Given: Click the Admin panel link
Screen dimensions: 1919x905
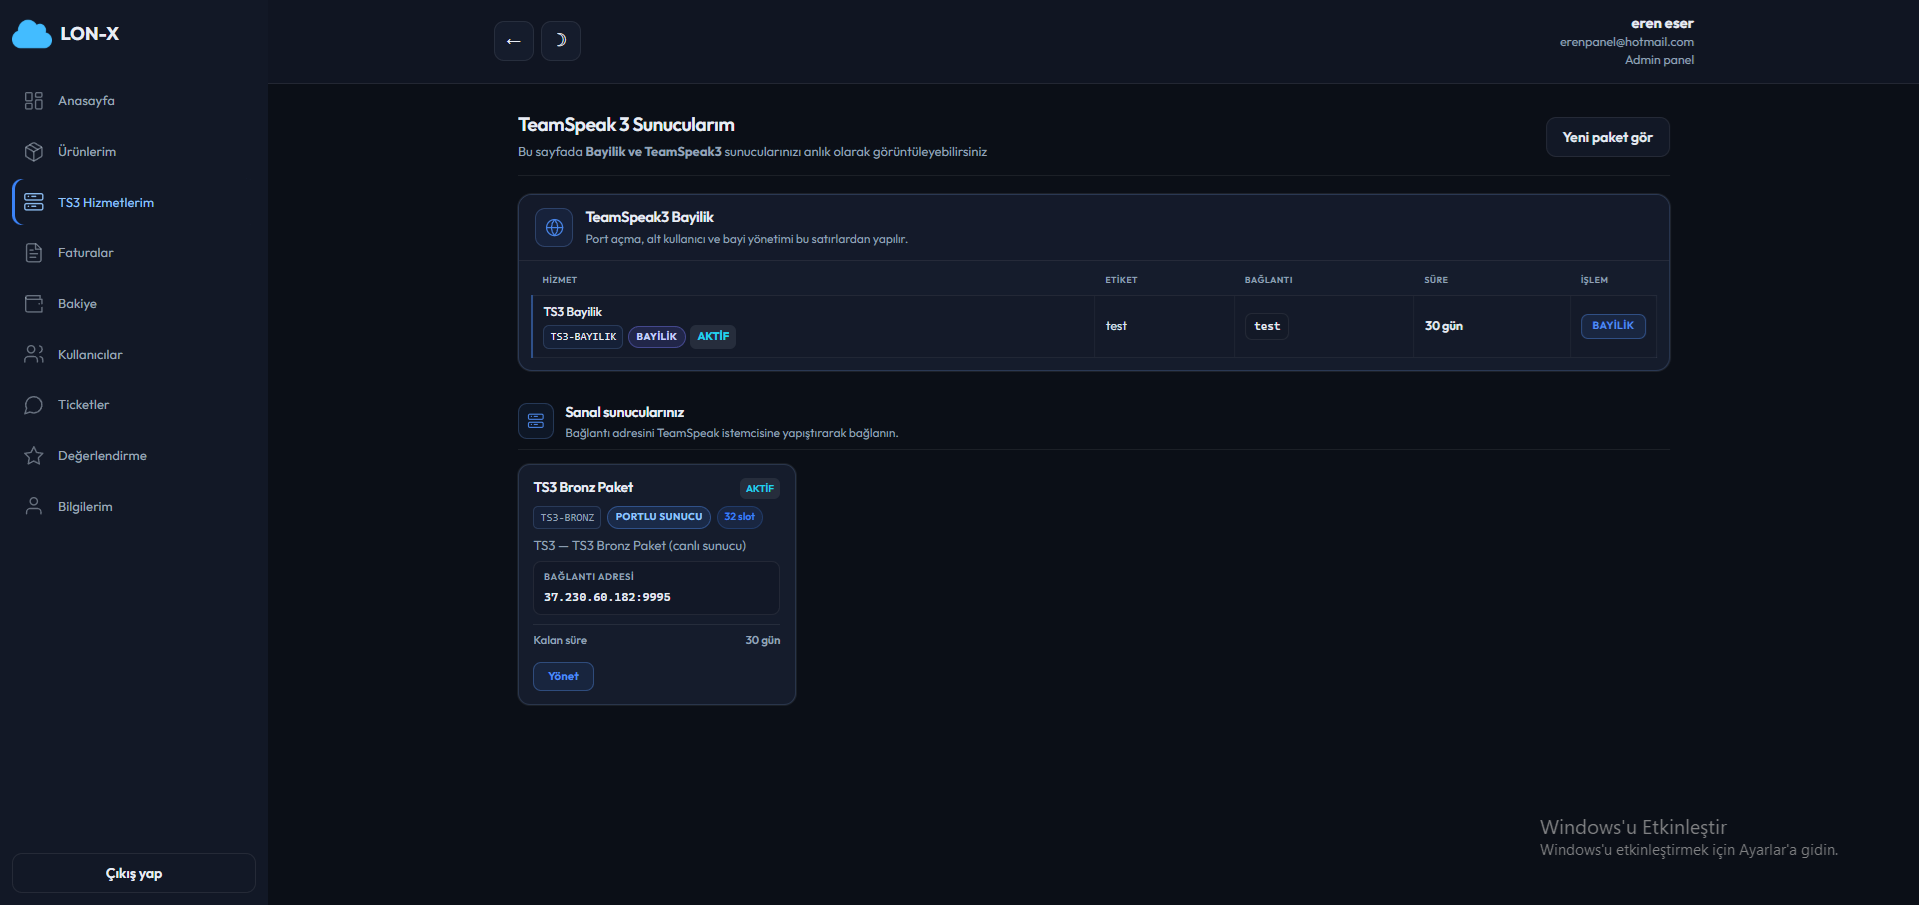Looking at the screenshot, I should click(x=1659, y=60).
